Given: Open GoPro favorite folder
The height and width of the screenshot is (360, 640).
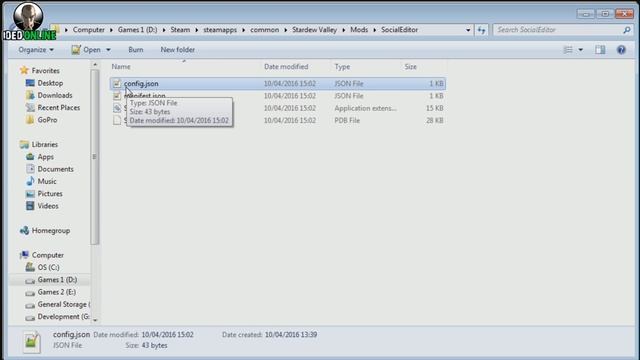Looking at the screenshot, I should pos(47,120).
